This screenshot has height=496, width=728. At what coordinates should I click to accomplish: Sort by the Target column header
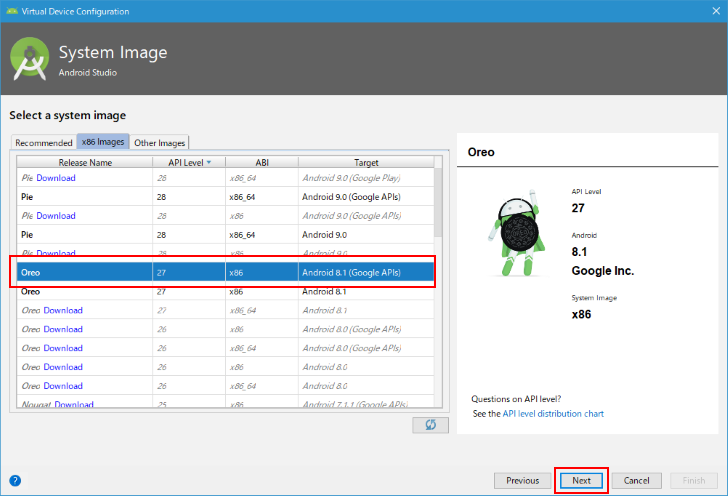[x=366, y=162]
